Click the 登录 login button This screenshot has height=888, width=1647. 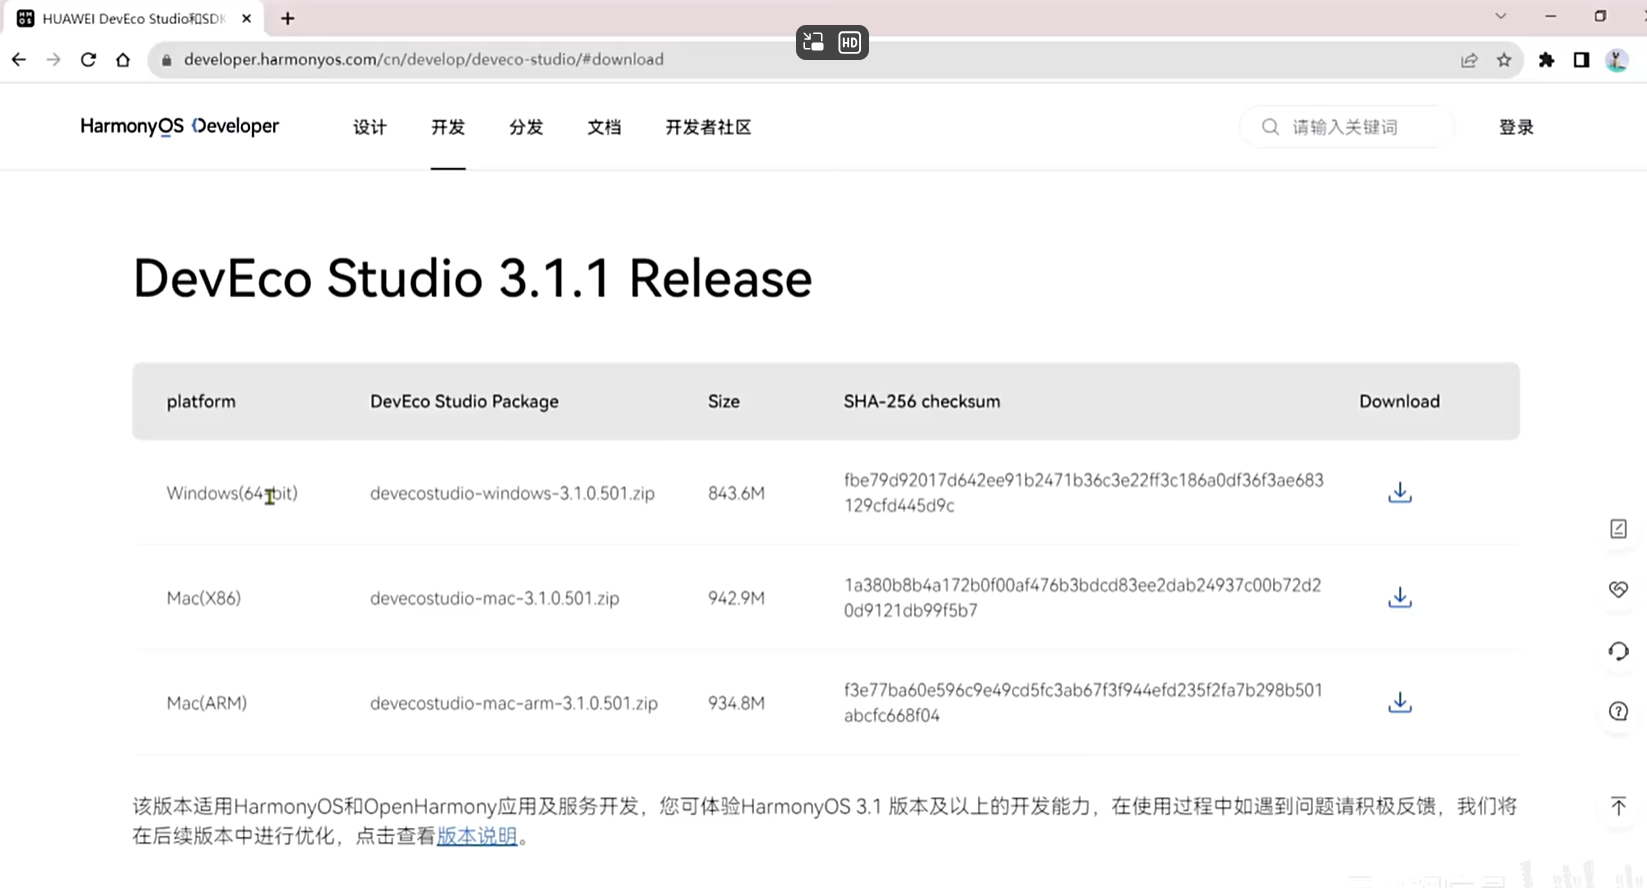(1515, 127)
